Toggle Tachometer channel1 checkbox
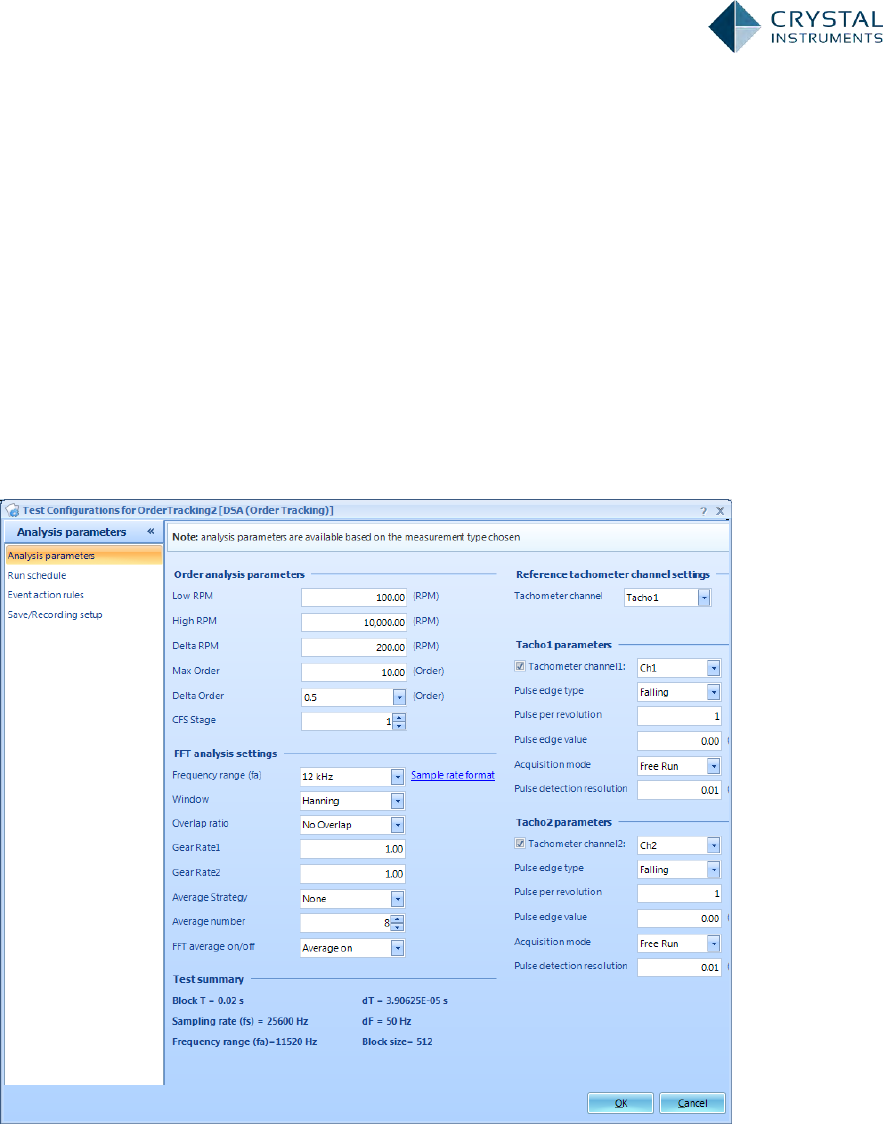Screen dimensions: 883x1124 pos(520,666)
